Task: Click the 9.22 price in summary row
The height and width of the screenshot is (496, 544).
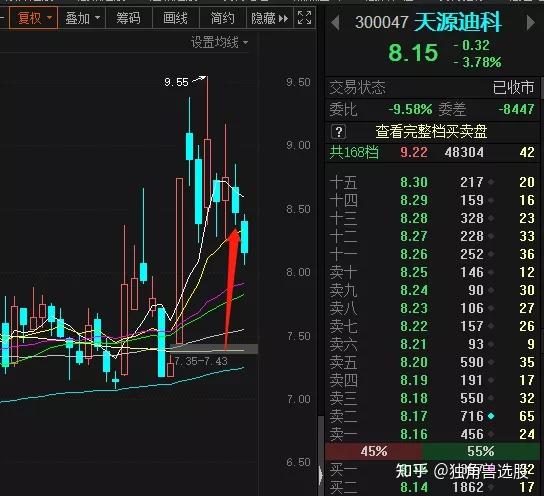Action: (414, 152)
